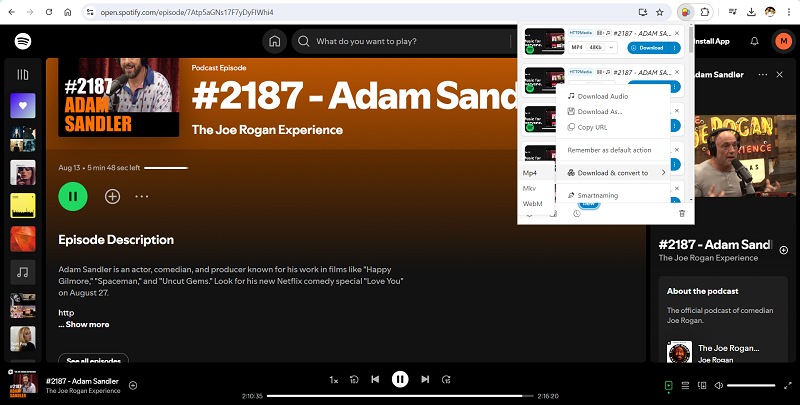Open Your Library sidebar icon

coord(22,75)
